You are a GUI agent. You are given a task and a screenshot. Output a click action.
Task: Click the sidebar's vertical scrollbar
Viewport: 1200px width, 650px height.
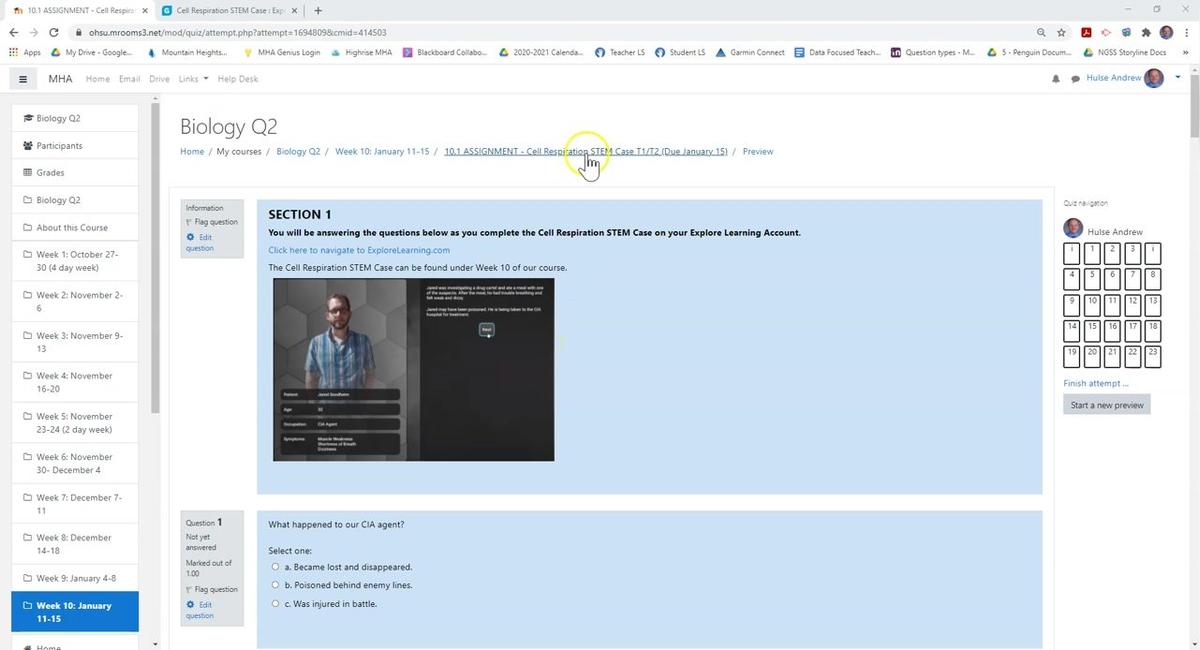coord(155,256)
